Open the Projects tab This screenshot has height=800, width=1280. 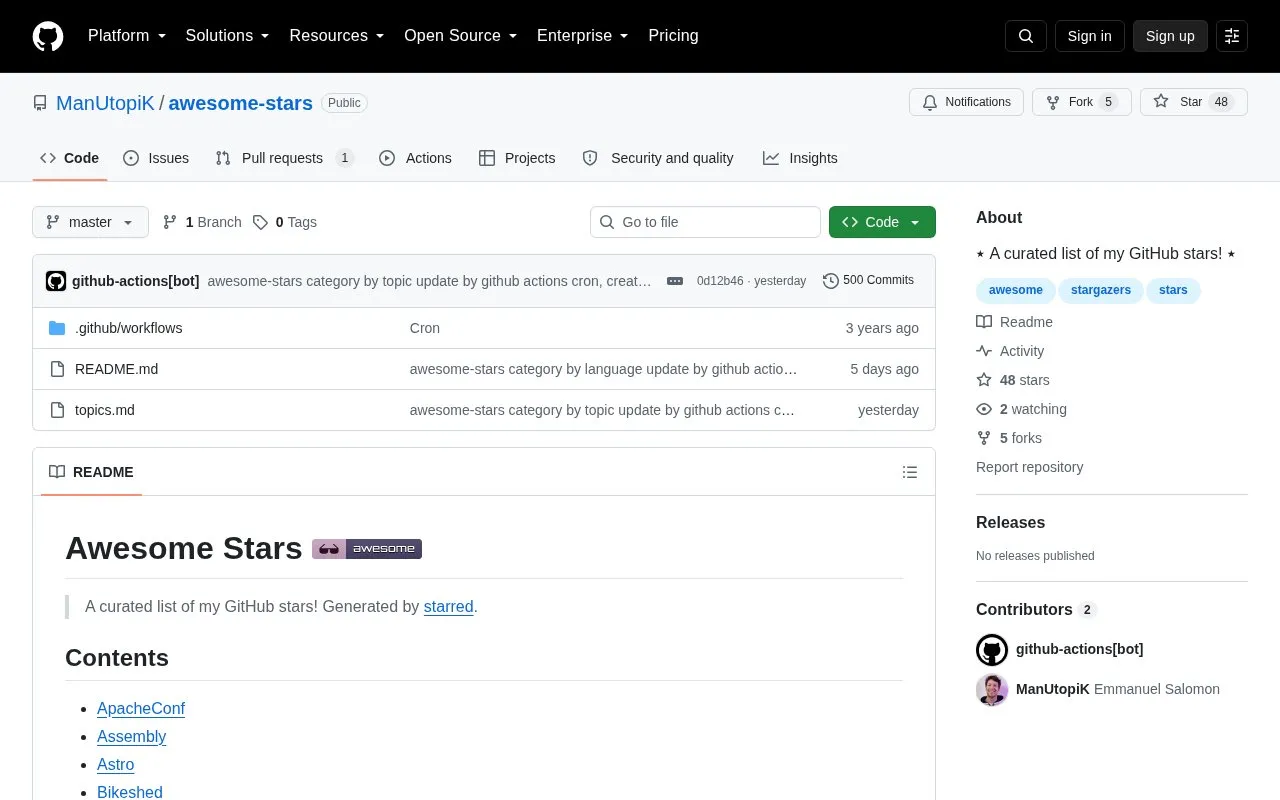pos(517,158)
